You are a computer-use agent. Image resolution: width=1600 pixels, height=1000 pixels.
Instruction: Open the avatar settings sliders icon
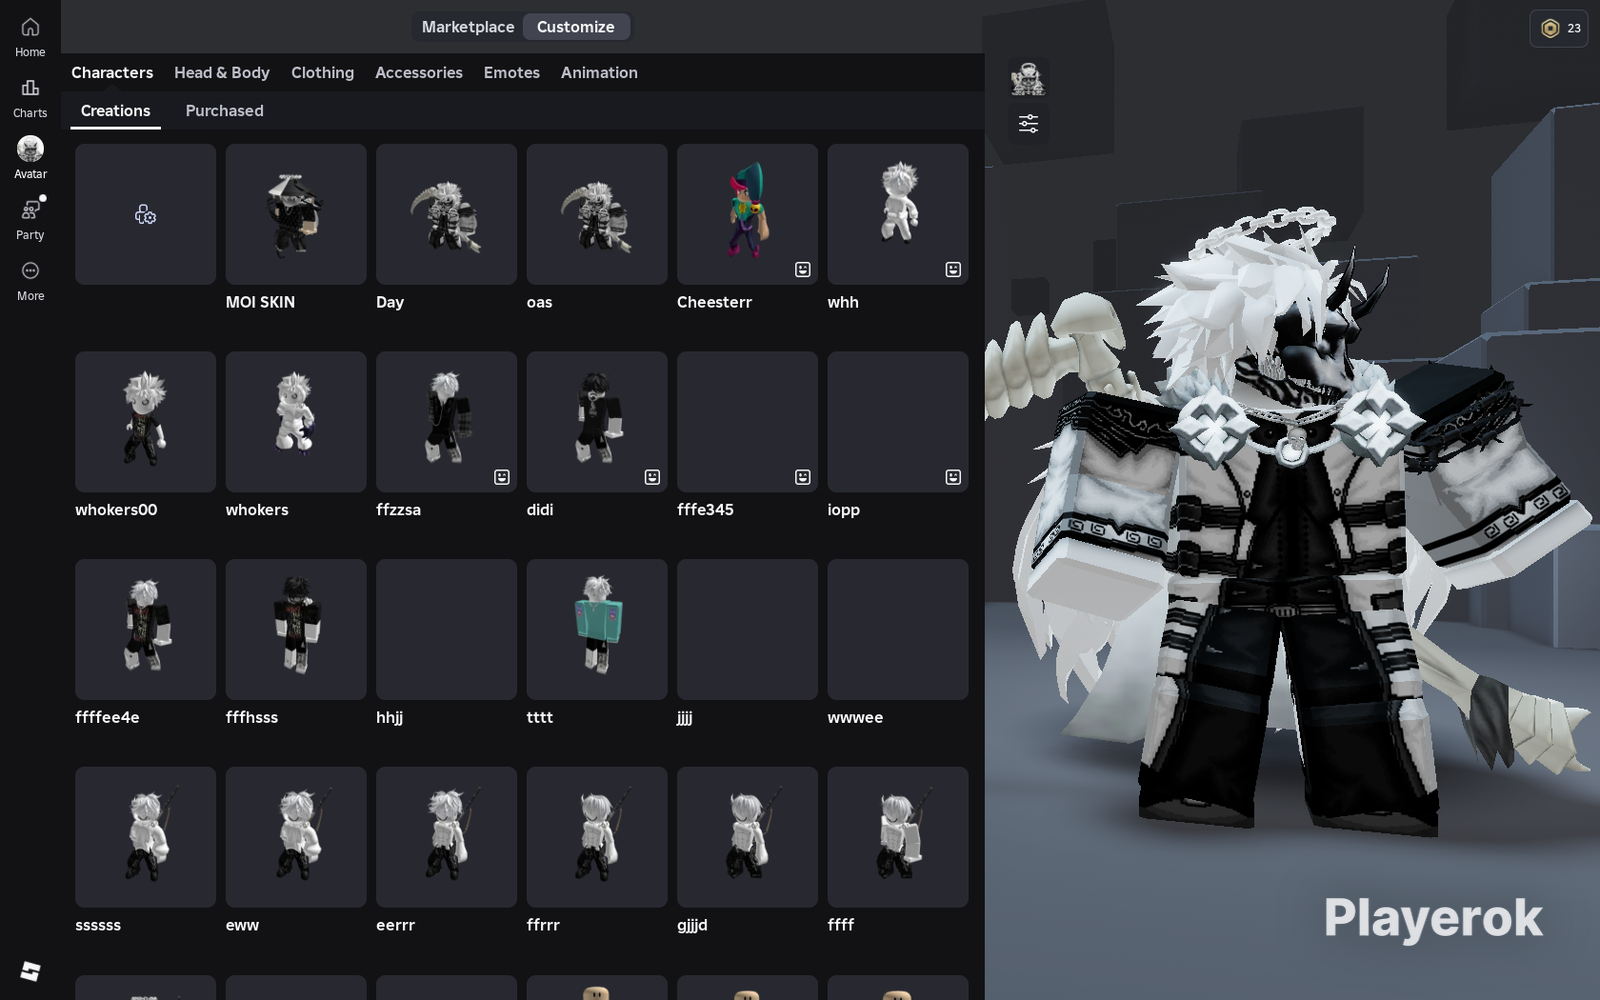[x=1028, y=124]
